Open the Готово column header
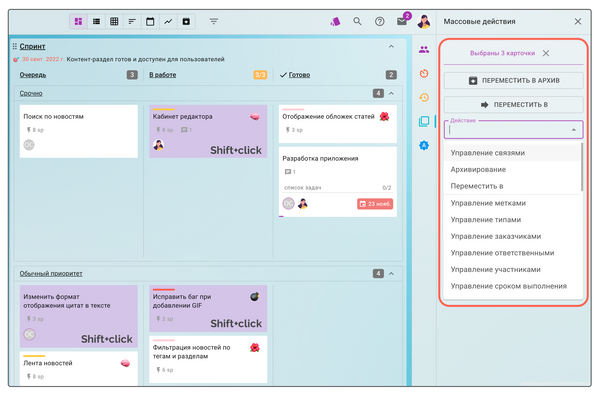 [299, 75]
